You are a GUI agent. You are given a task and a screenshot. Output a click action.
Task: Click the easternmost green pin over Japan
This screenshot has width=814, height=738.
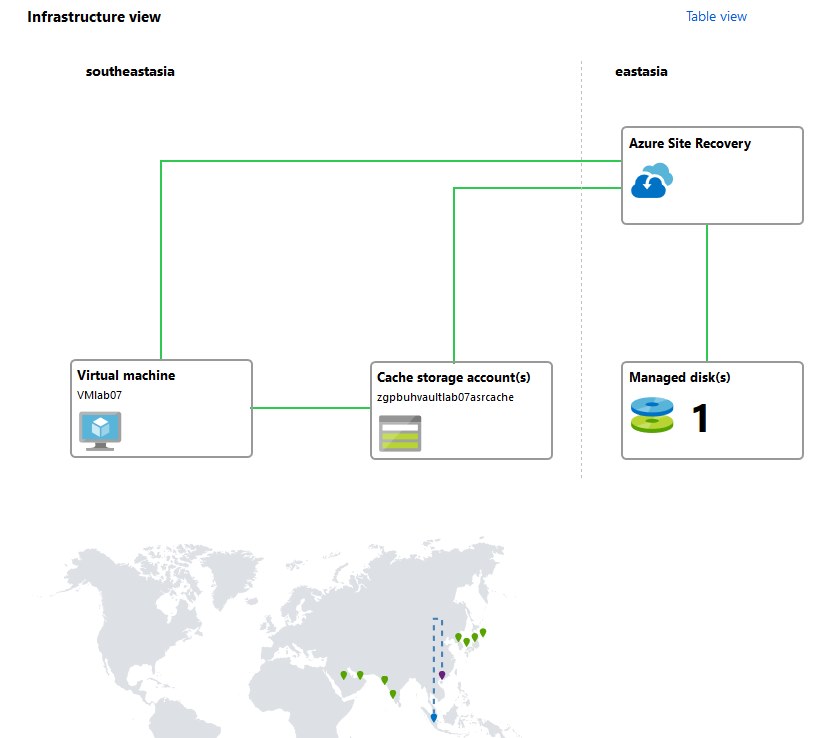(482, 631)
